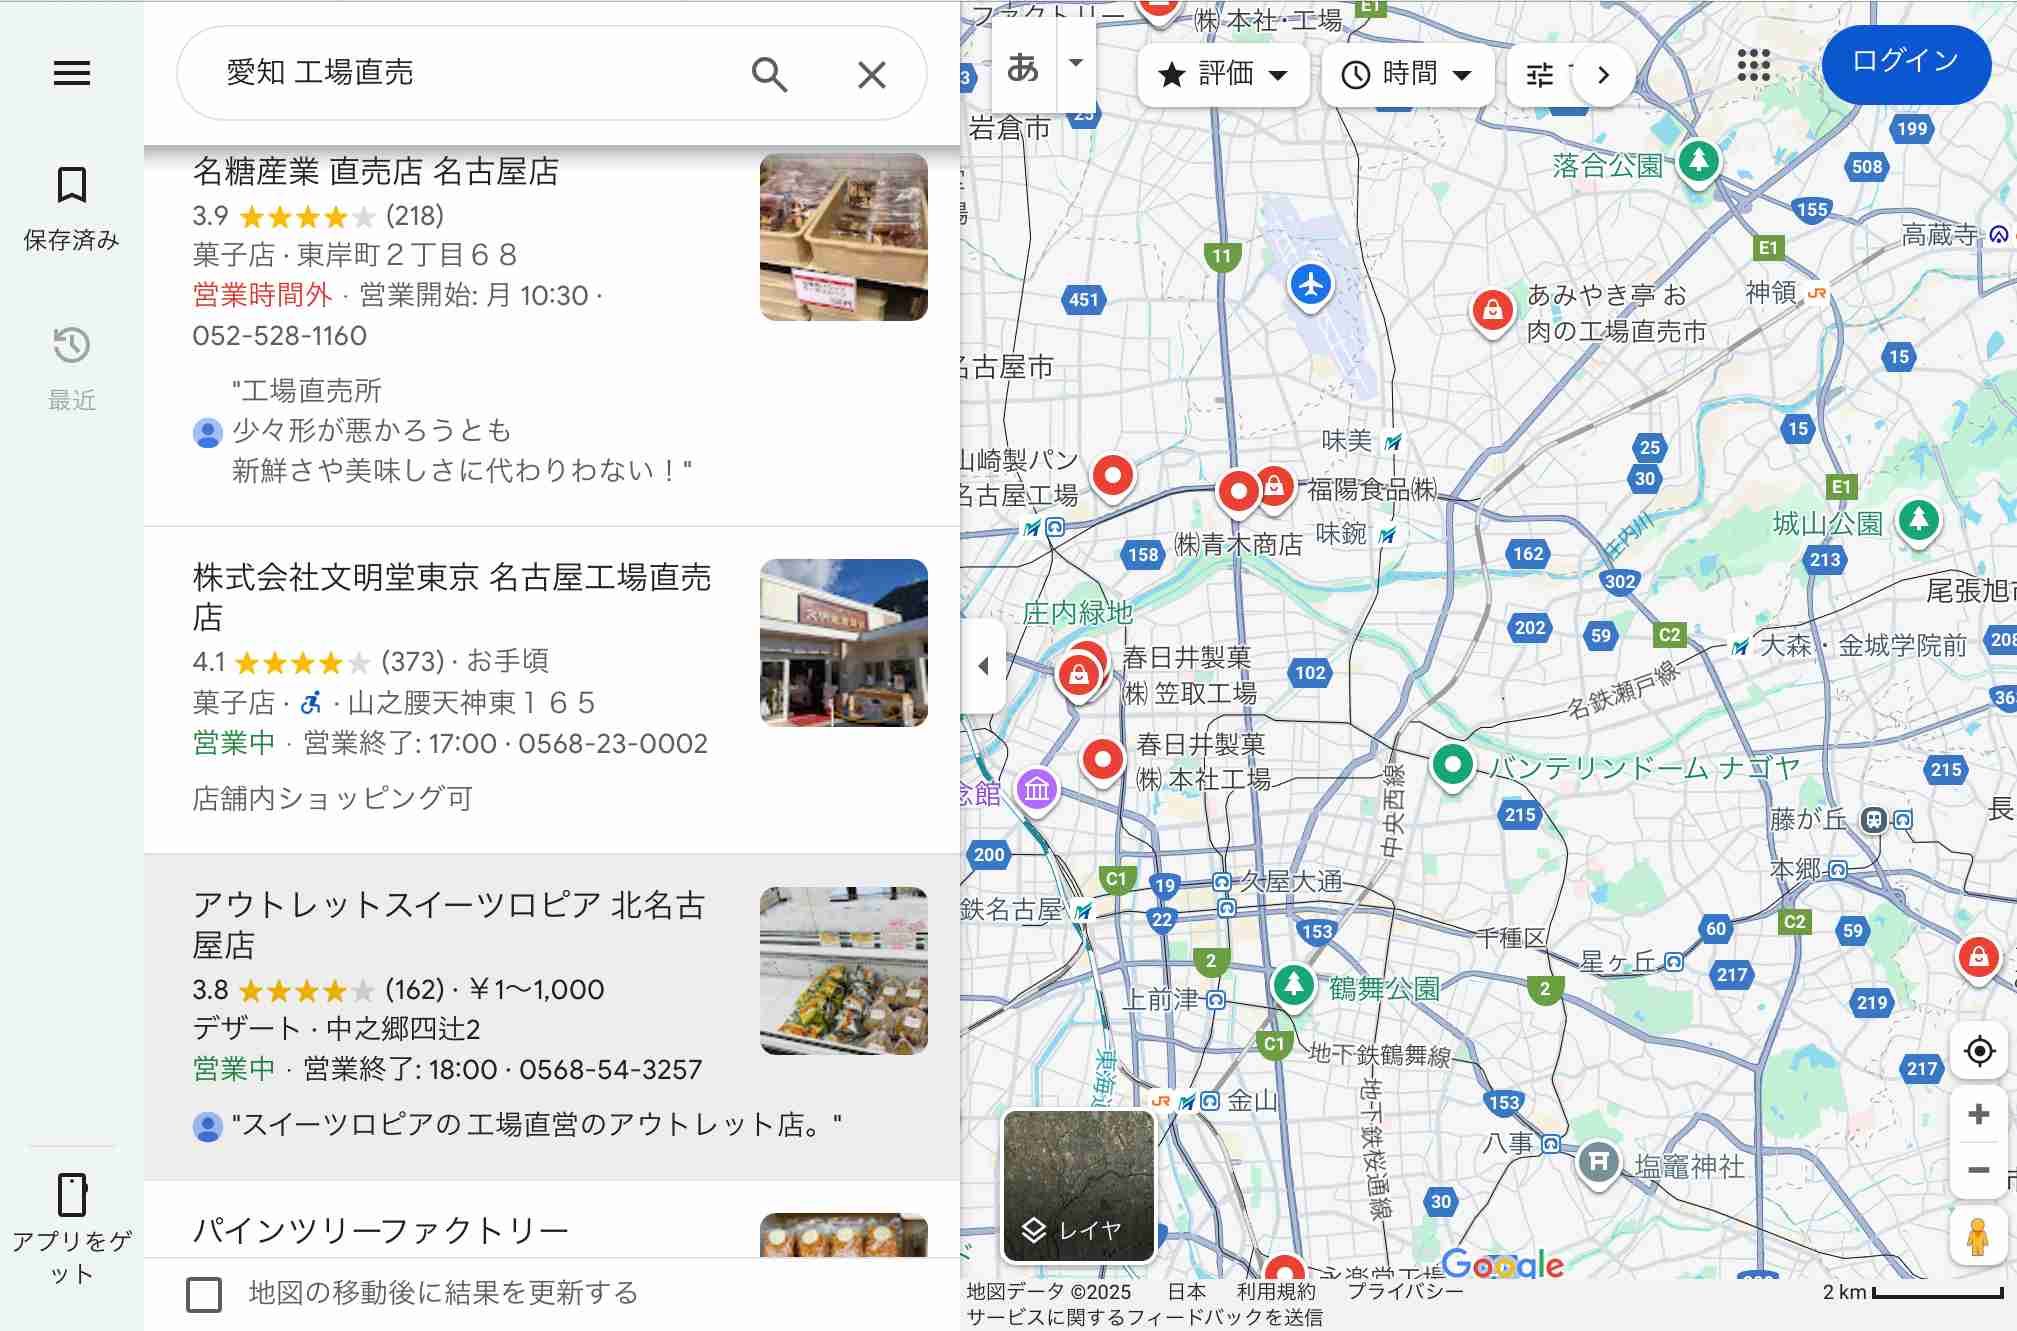2017x1331 pixels.
Task: Click the あ input method button
Action: (x=1022, y=67)
